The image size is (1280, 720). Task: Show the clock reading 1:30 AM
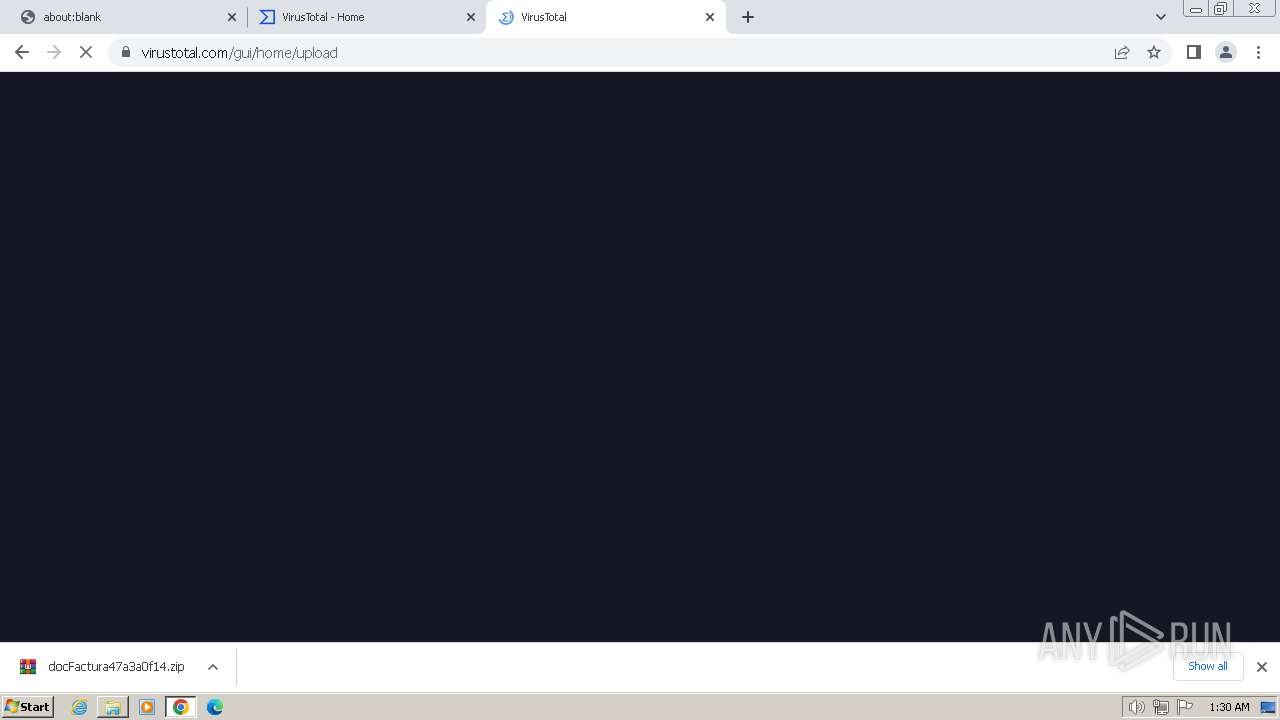coord(1229,707)
